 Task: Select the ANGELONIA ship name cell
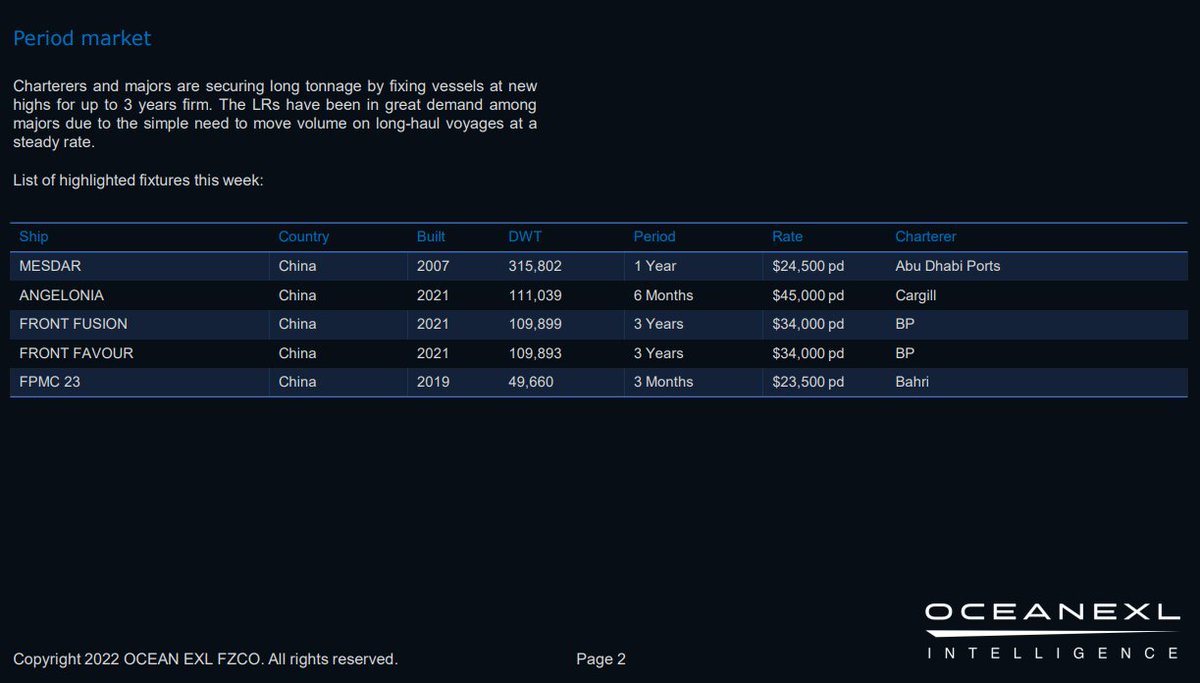tap(61, 295)
